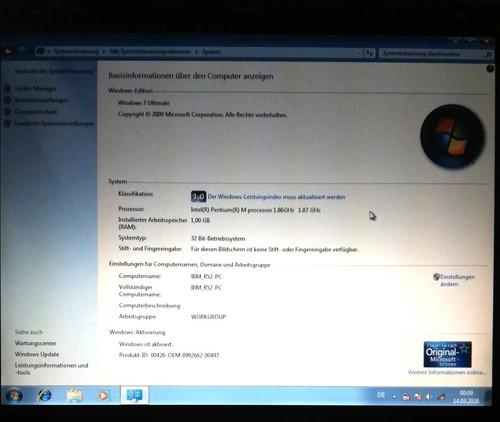
Task: Click the 'Intel(R) Pentium(R) M processor' value
Action: click(256, 210)
